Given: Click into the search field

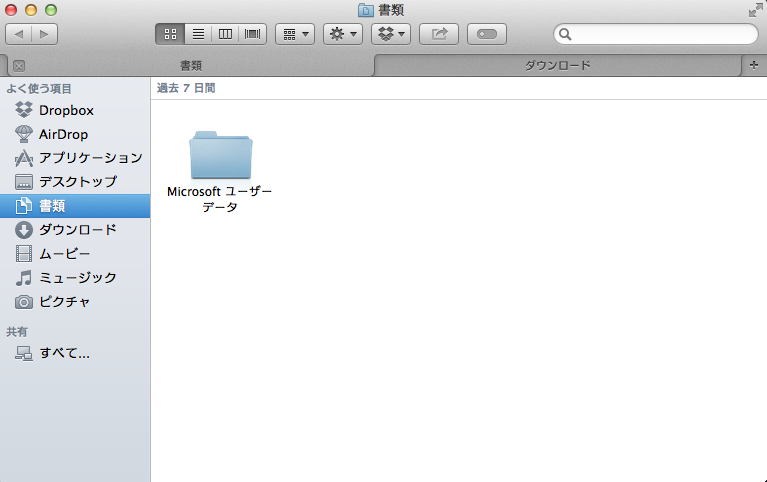Looking at the screenshot, I should click(656, 34).
